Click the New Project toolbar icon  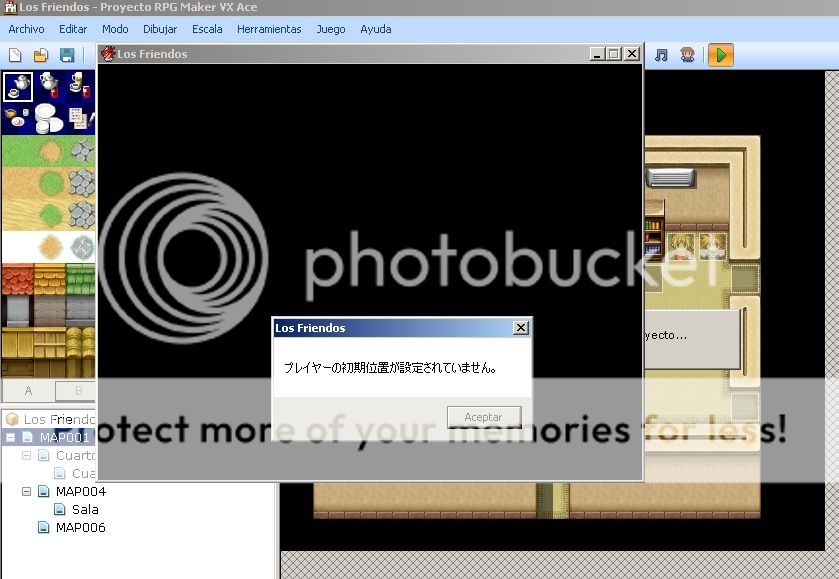click(15, 55)
